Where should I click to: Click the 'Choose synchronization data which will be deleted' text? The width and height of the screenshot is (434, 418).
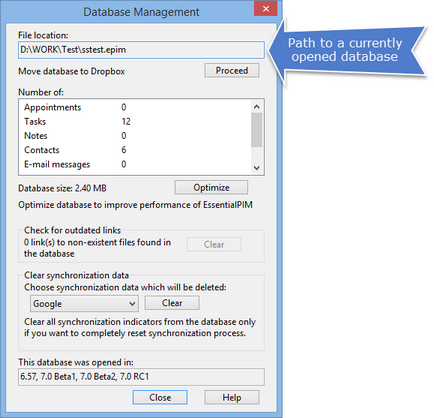pyautogui.click(x=125, y=287)
